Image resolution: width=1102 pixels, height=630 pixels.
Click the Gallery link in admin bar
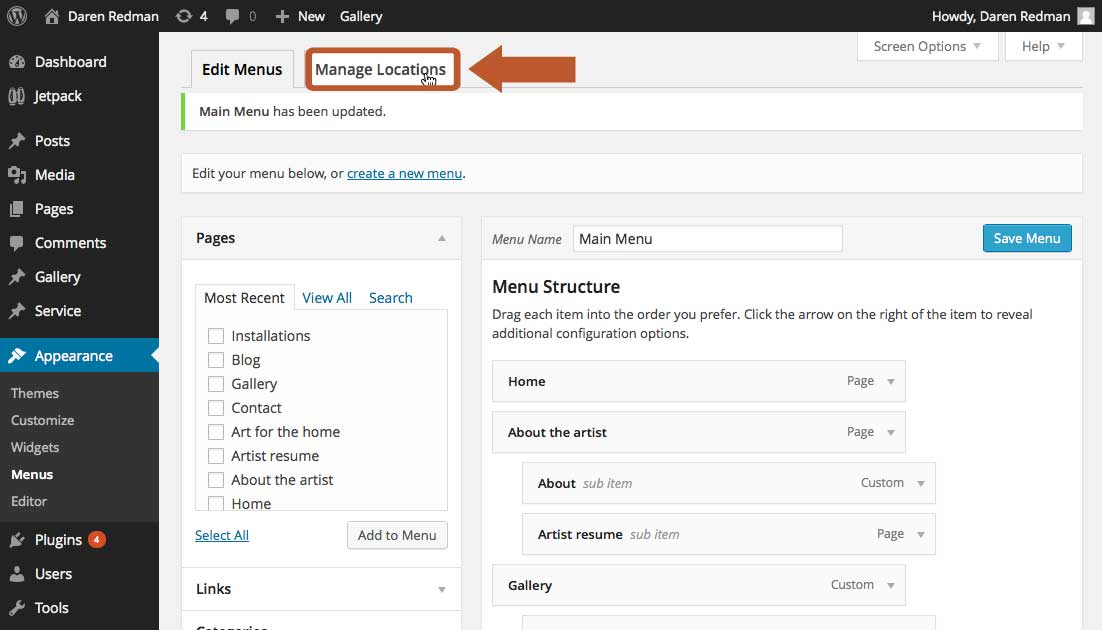point(361,16)
